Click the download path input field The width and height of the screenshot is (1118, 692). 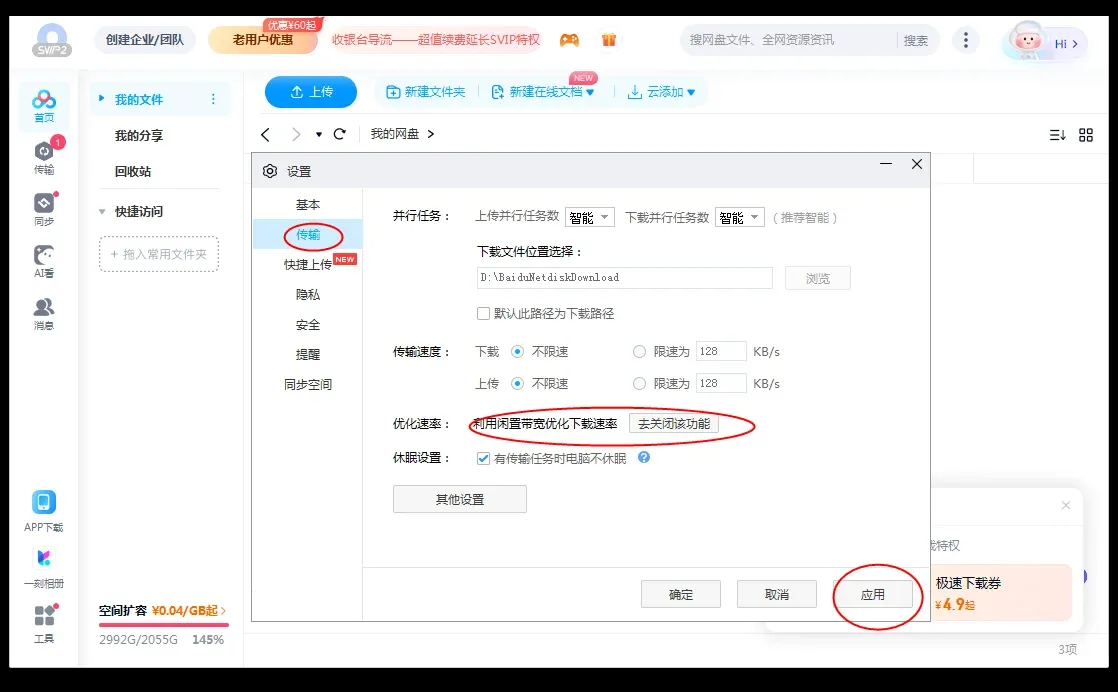point(625,277)
